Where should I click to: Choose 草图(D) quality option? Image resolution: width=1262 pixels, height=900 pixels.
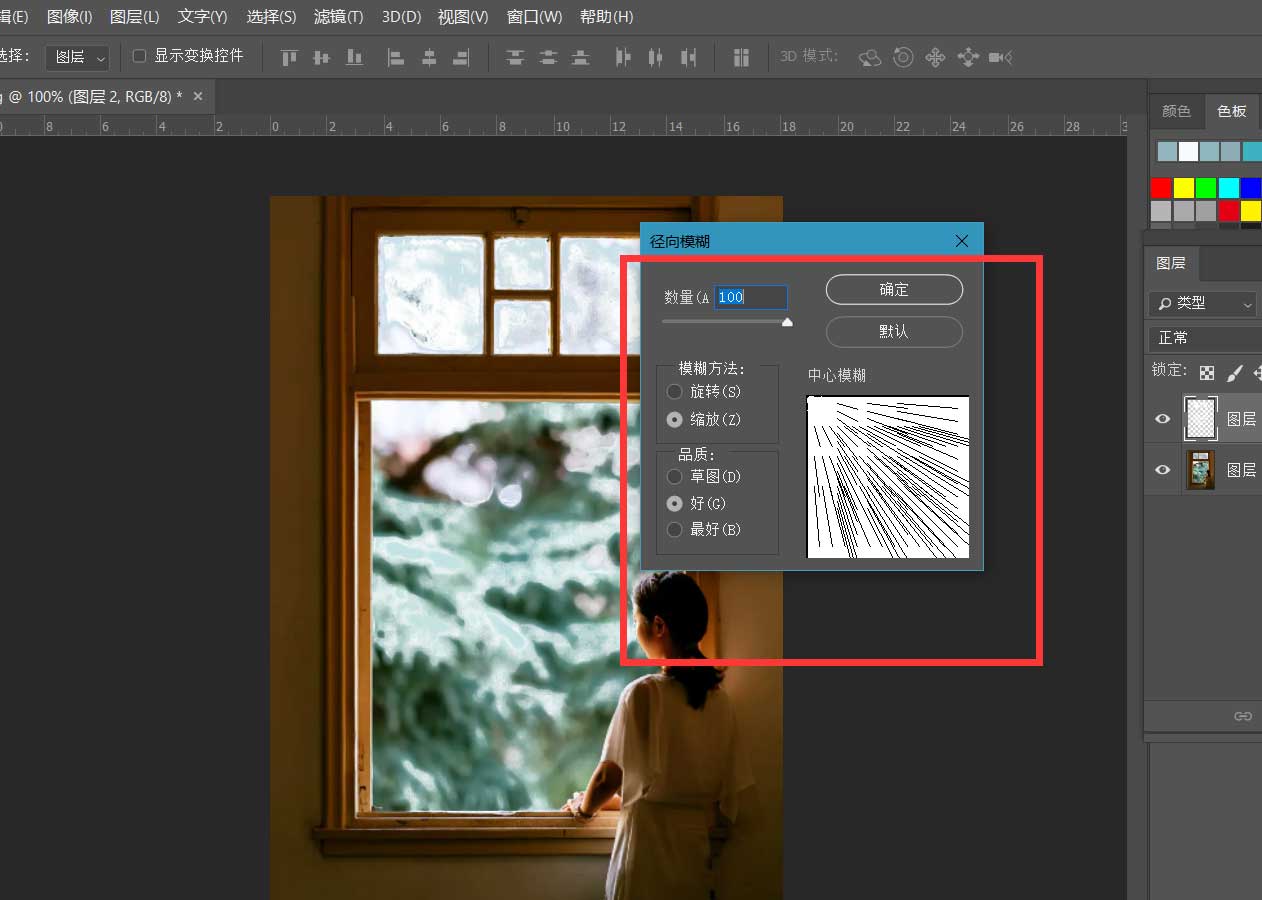675,477
